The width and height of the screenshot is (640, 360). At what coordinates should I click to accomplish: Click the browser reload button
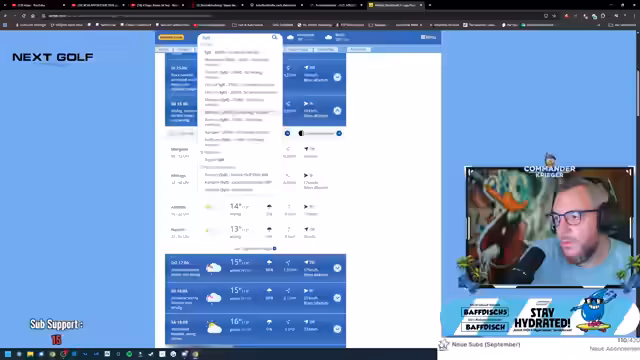point(24,16)
